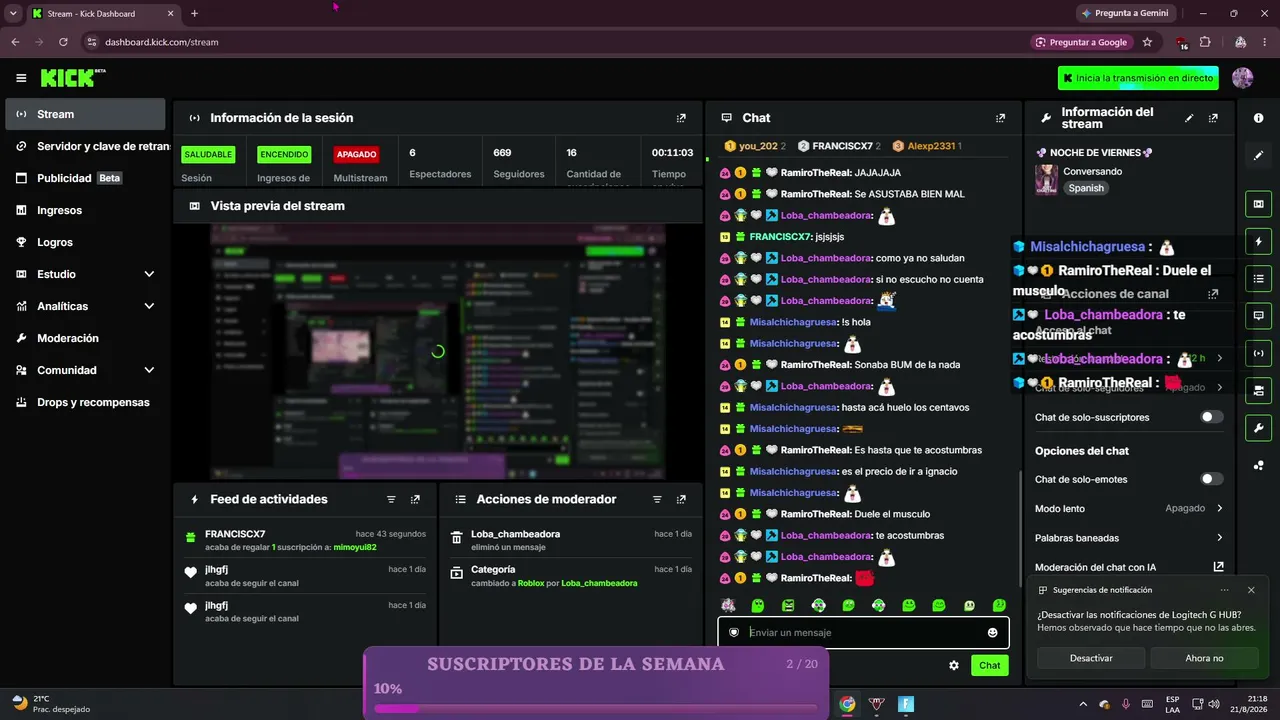Toggle Chat de solo-suscriptores switch
This screenshot has width=1280, height=720.
pos(1211,417)
